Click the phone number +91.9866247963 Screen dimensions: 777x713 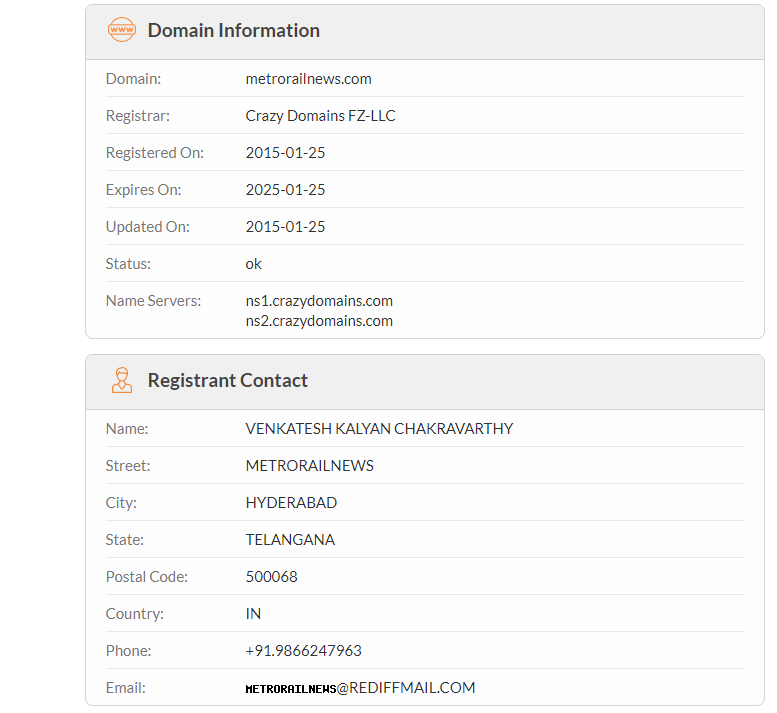click(303, 651)
